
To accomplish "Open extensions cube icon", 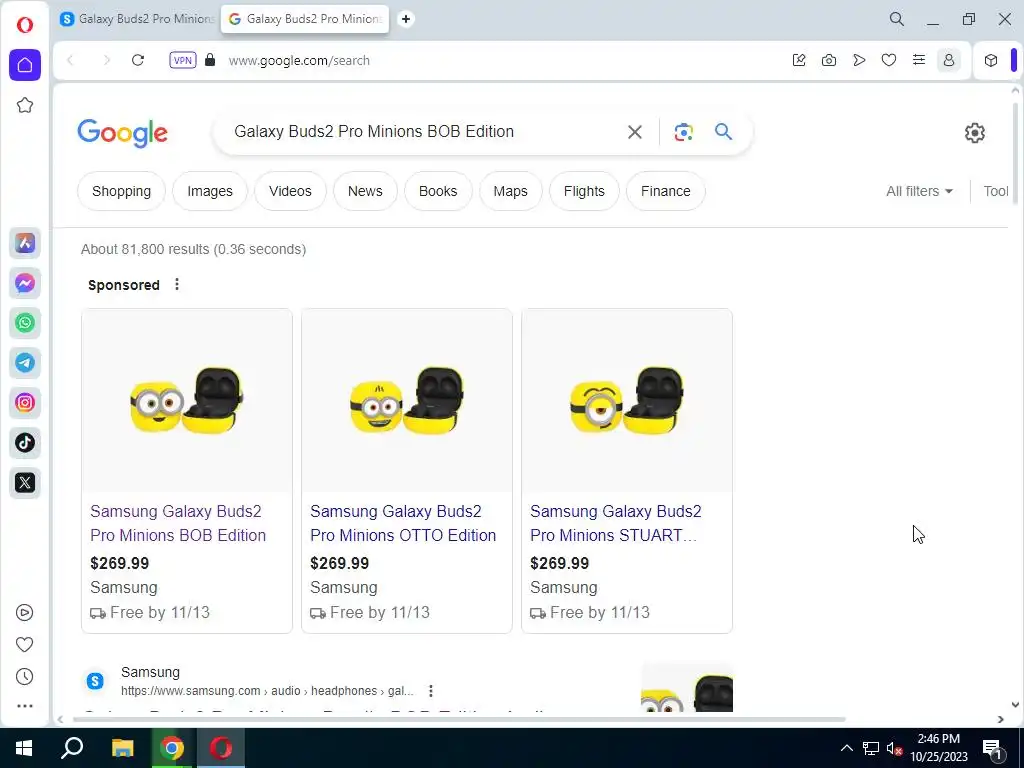I will click(x=991, y=60).
